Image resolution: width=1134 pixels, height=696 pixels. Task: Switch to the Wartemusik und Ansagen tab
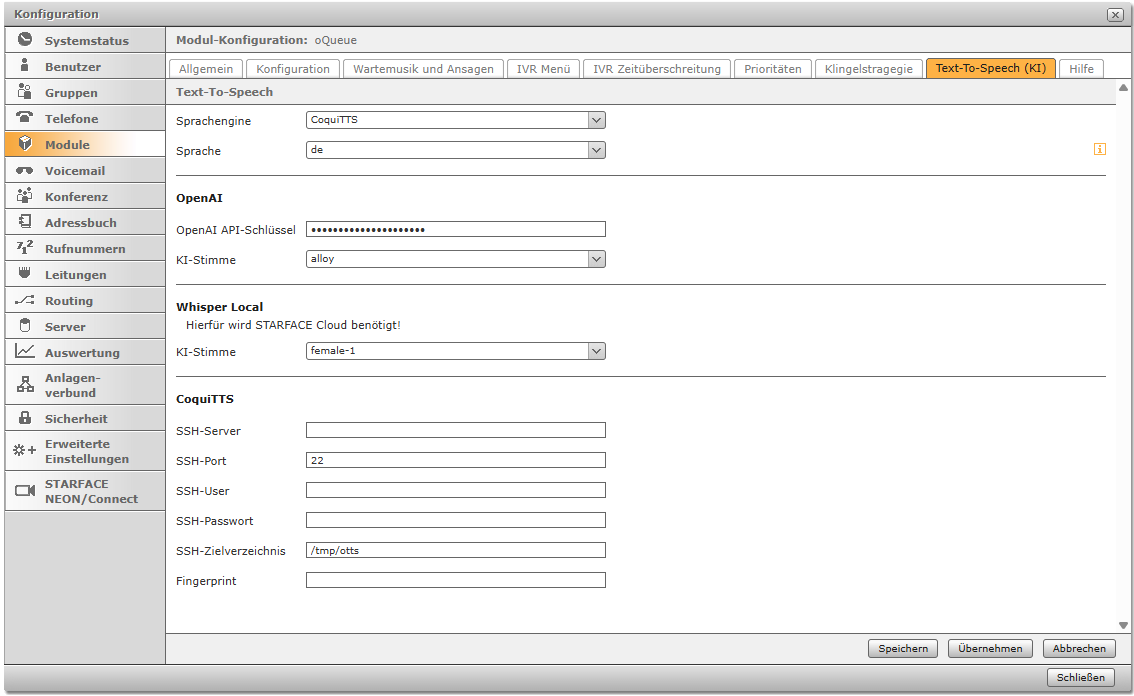(x=423, y=69)
